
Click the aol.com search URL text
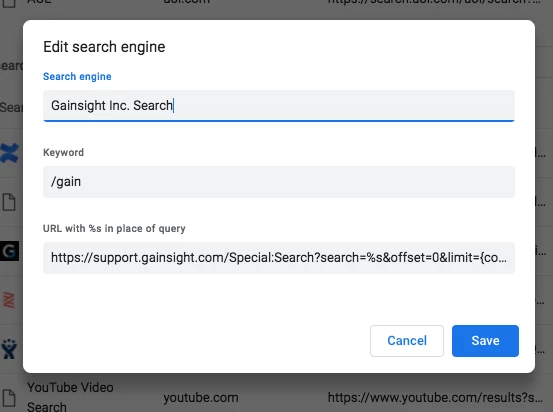click(434, 2)
